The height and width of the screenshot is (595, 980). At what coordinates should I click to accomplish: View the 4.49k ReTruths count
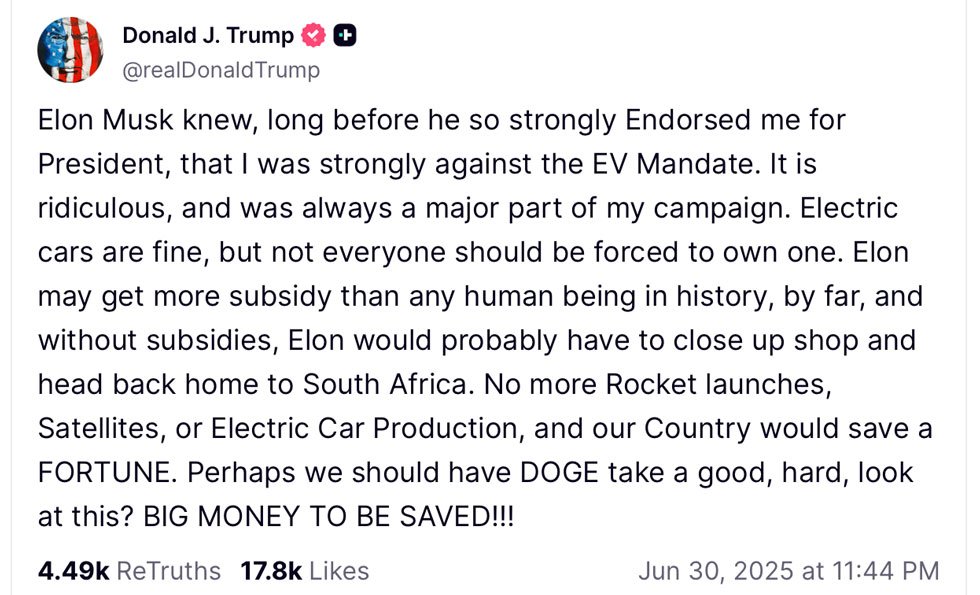74,571
